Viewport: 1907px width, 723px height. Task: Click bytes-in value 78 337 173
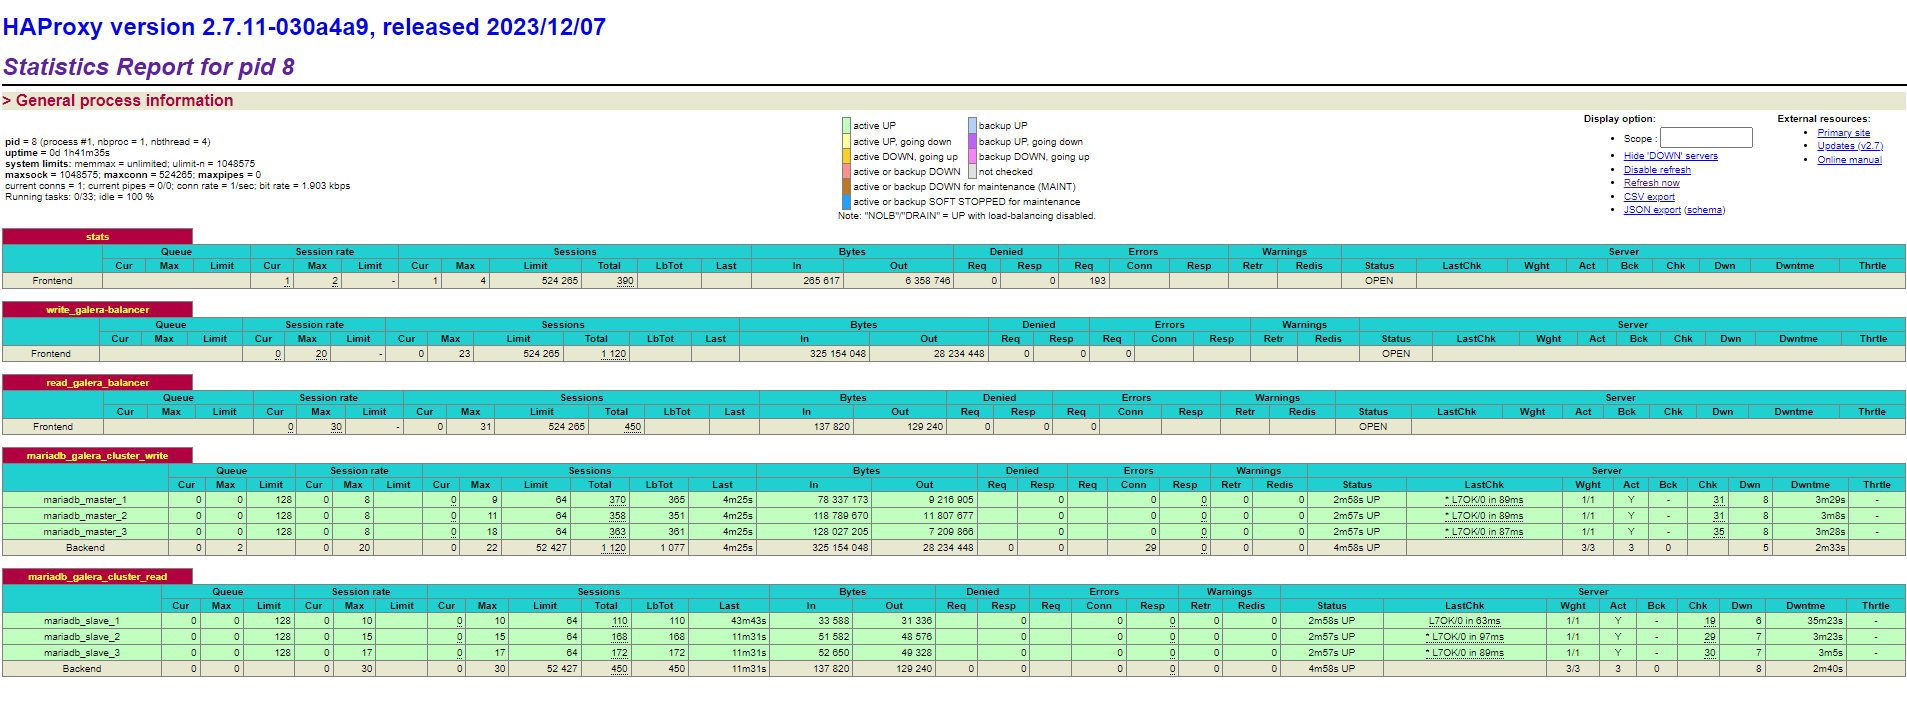(842, 500)
